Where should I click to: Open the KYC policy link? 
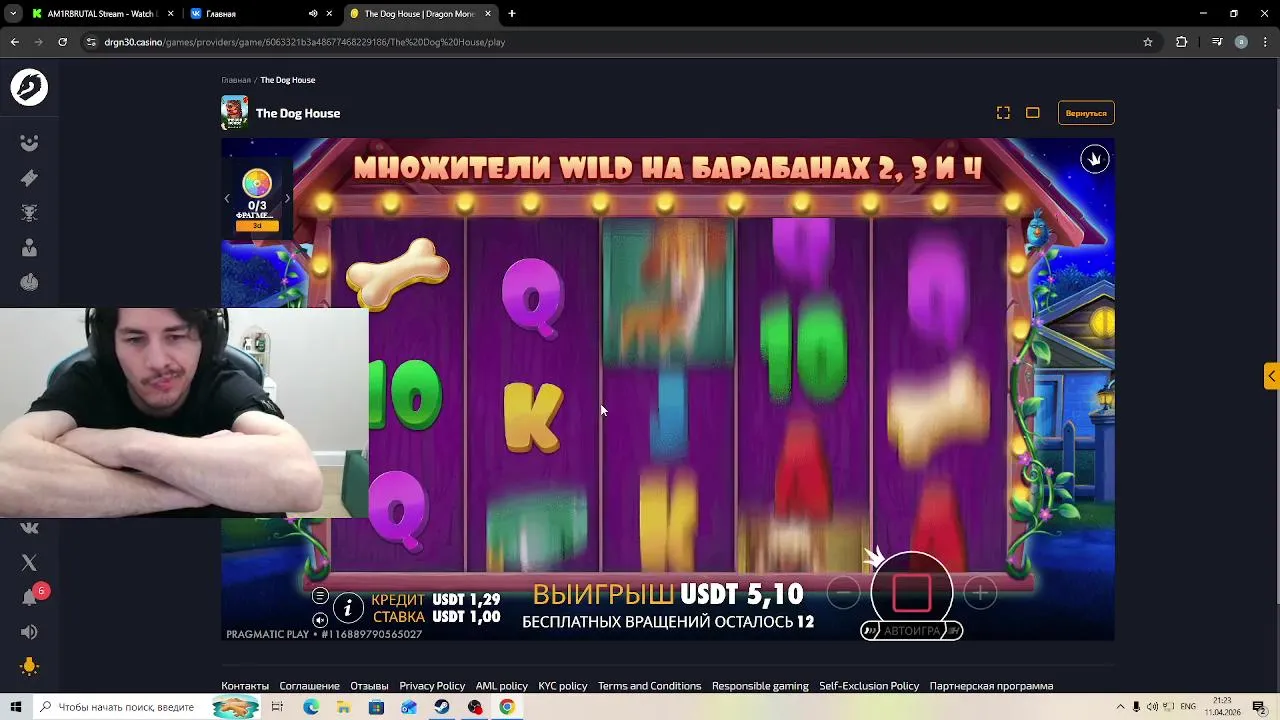[563, 686]
